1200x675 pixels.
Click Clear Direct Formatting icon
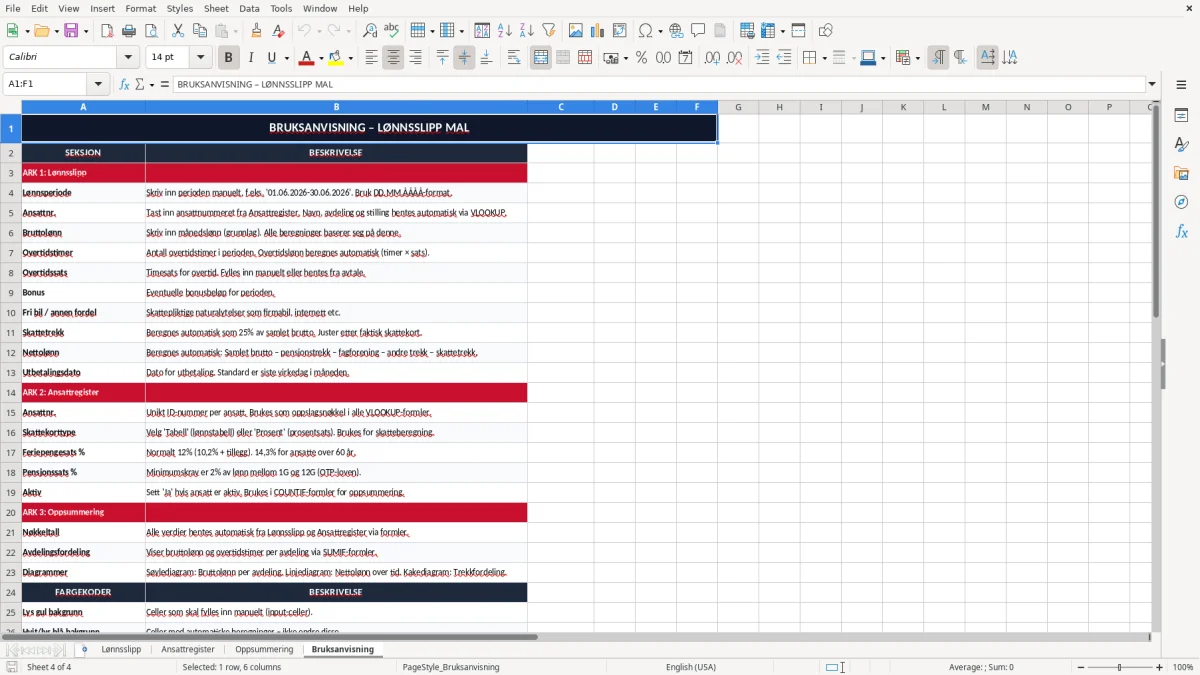(x=278, y=31)
